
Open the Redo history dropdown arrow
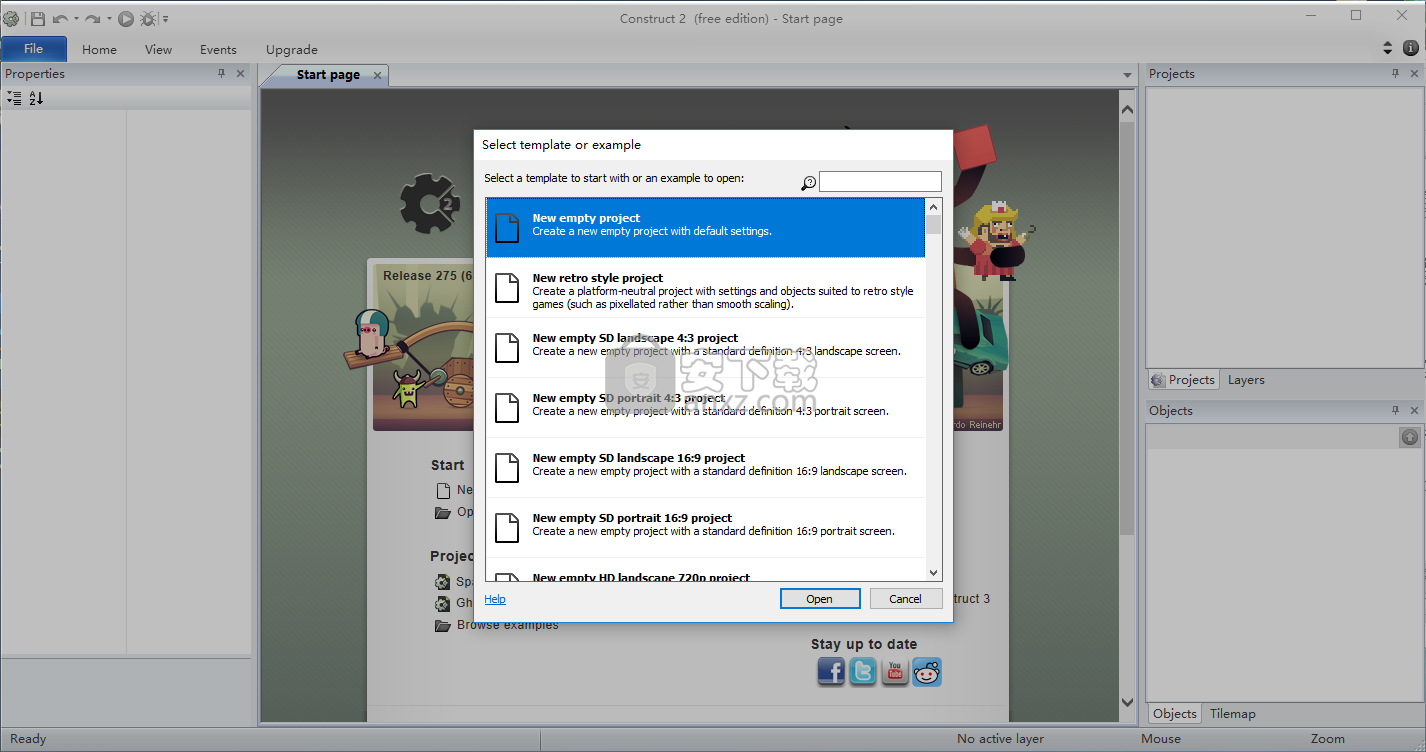109,19
